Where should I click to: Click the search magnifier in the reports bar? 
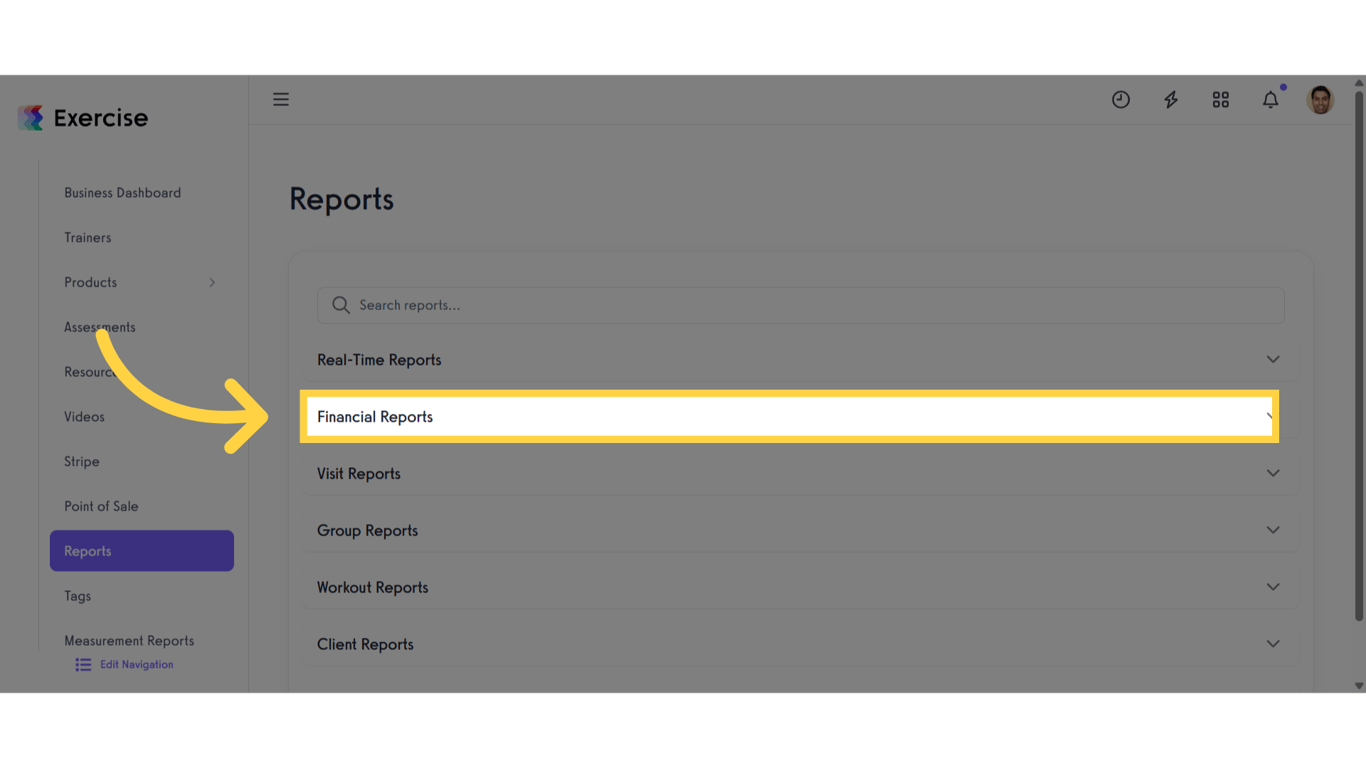coord(341,304)
